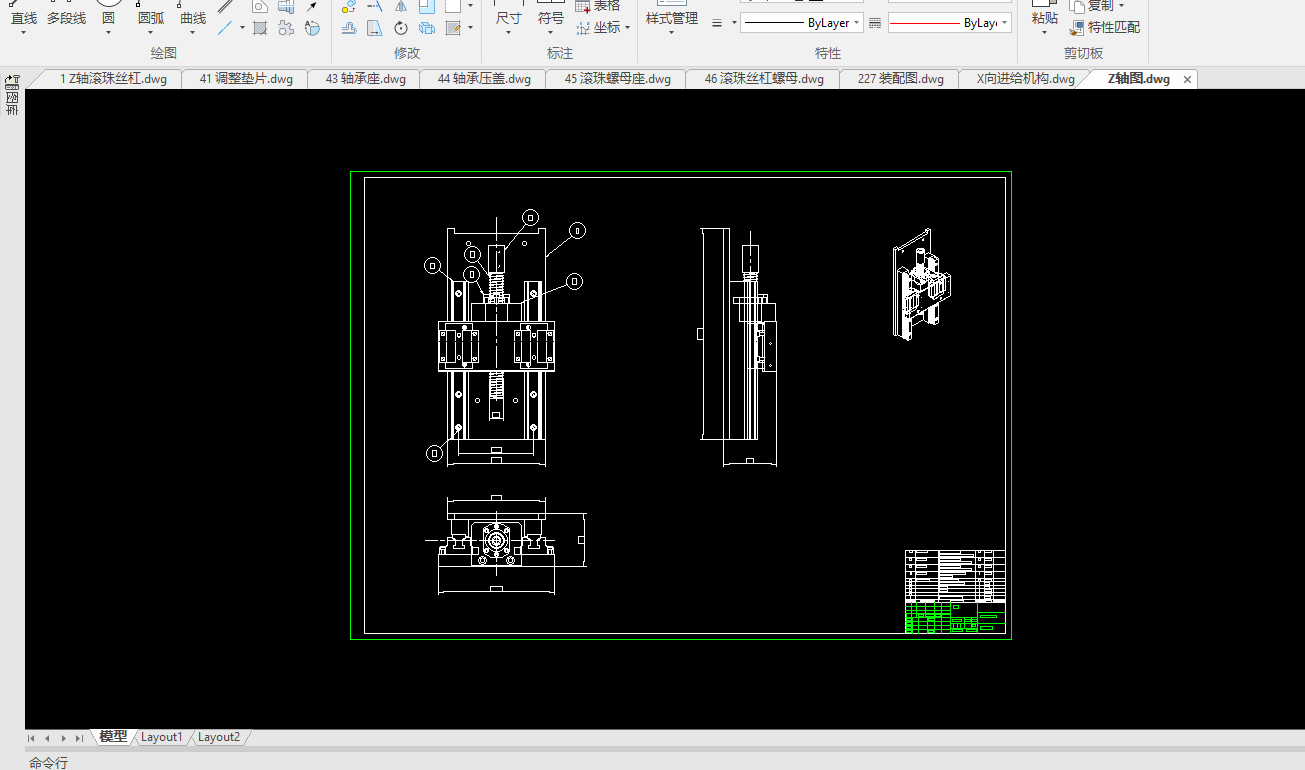Switch to the 227 装配图.dwg tab
This screenshot has height=770, width=1305.
pyautogui.click(x=900, y=79)
